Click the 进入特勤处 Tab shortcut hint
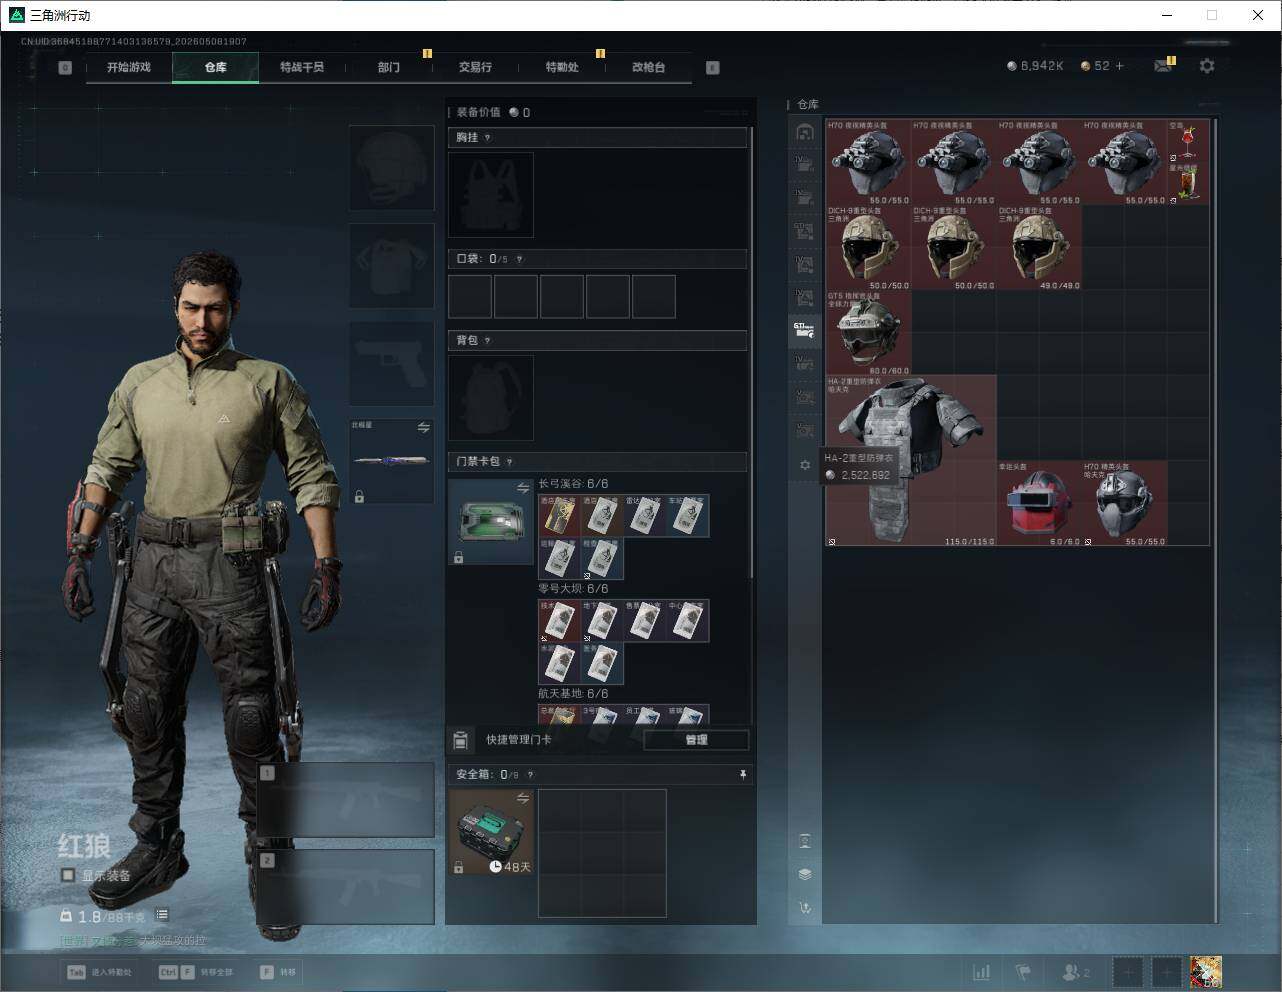 click(100, 972)
